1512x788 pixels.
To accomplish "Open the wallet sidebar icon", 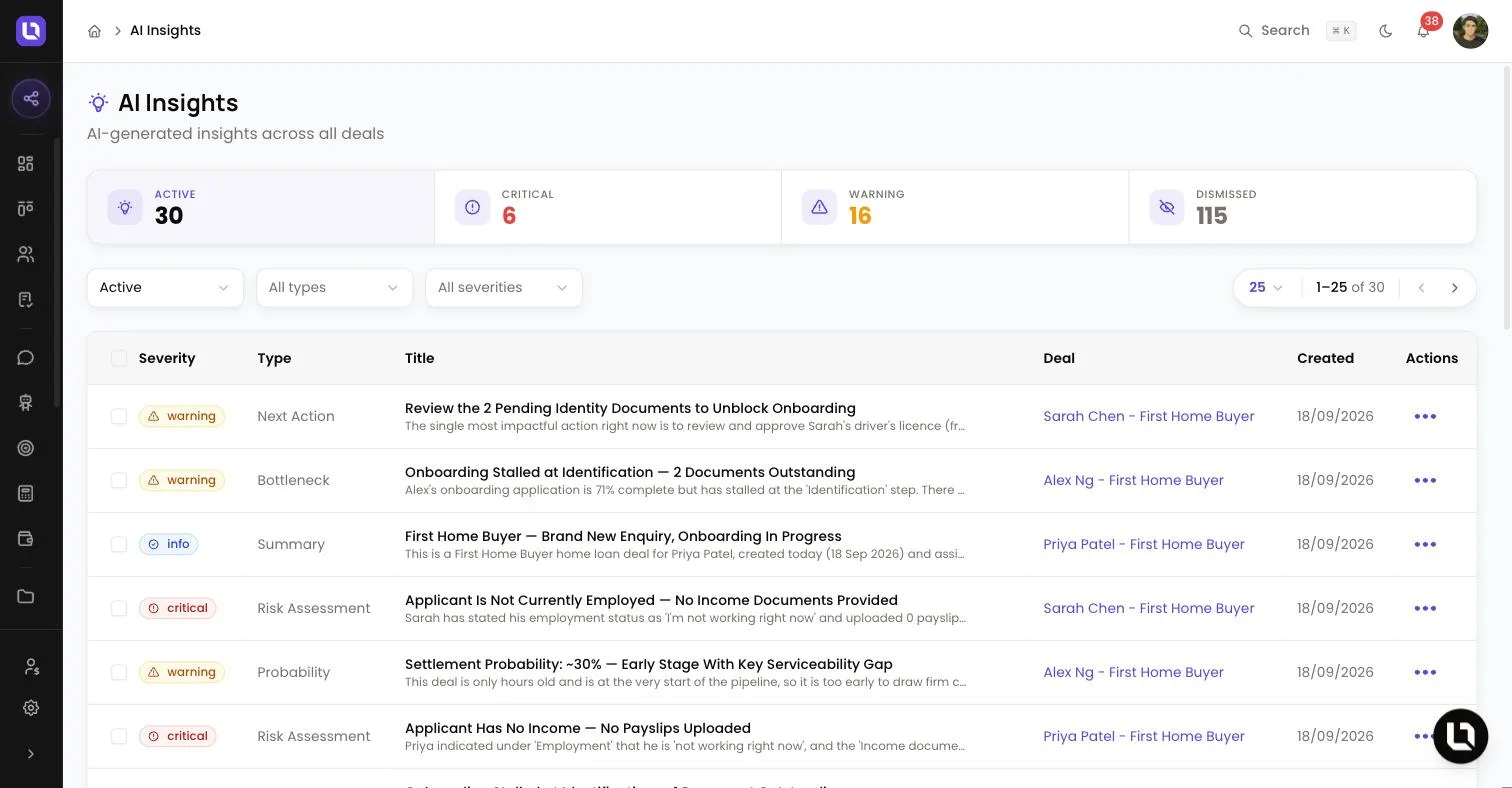I will coord(26,538).
